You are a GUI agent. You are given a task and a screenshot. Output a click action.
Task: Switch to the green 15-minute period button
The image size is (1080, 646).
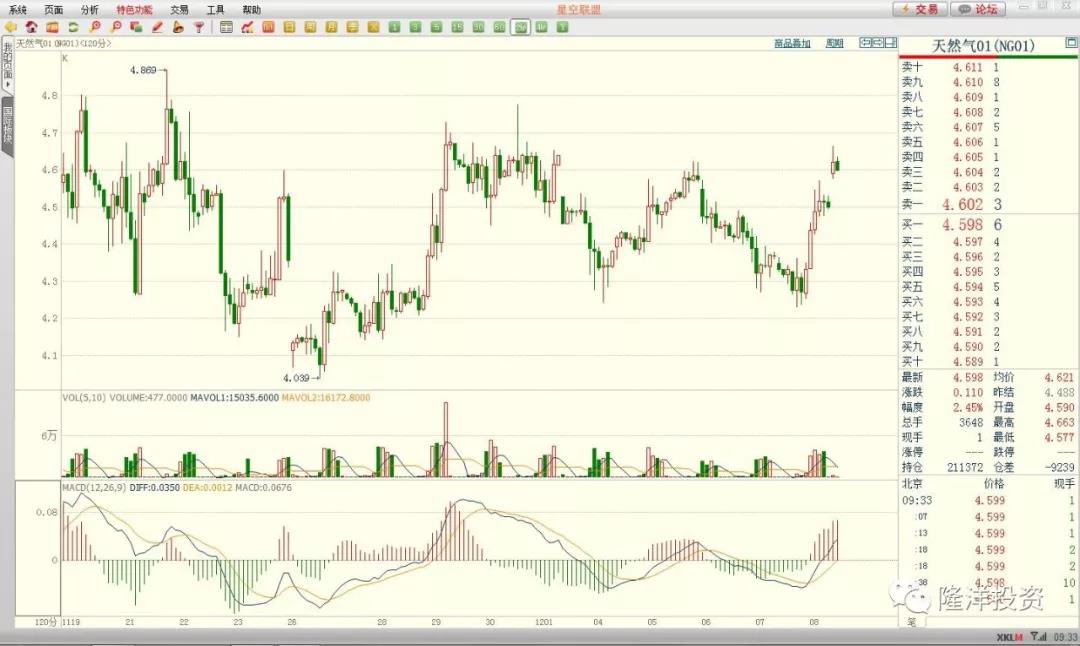[457, 27]
